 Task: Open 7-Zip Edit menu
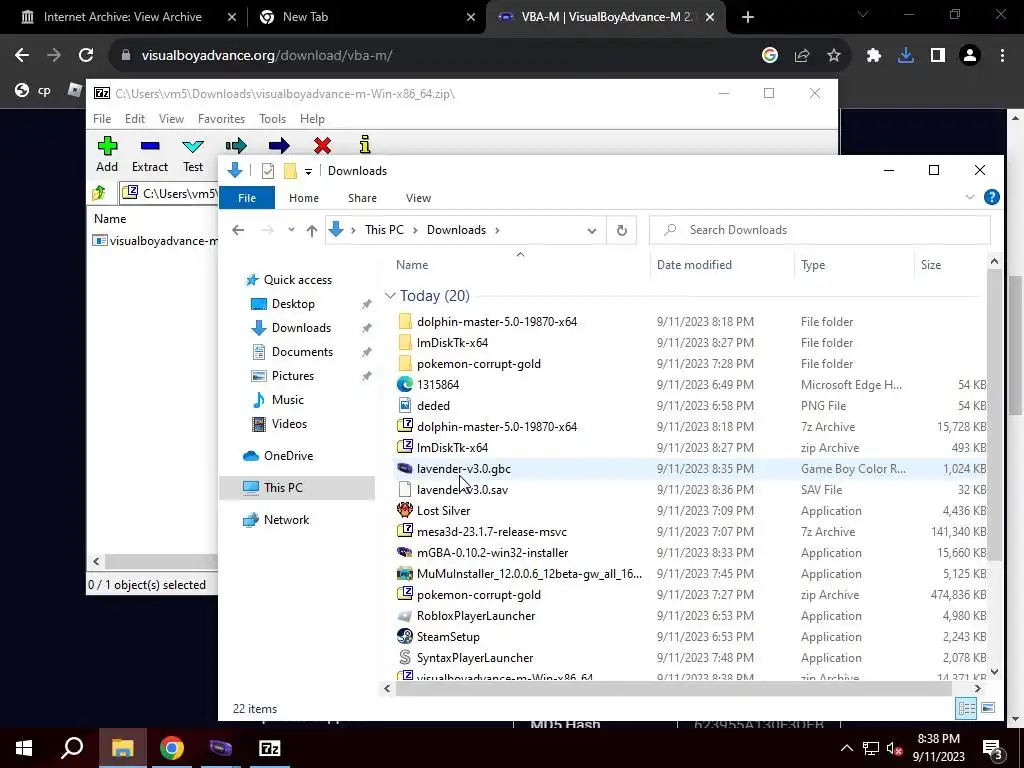tap(135, 119)
